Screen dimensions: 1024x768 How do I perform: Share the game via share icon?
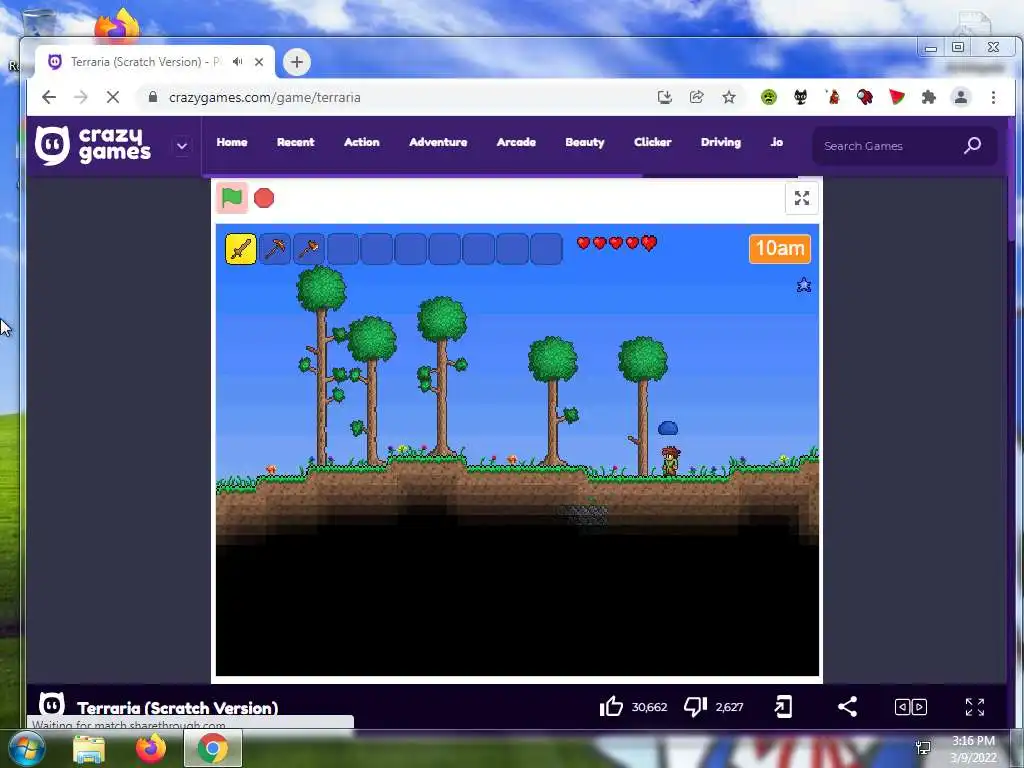click(x=847, y=707)
